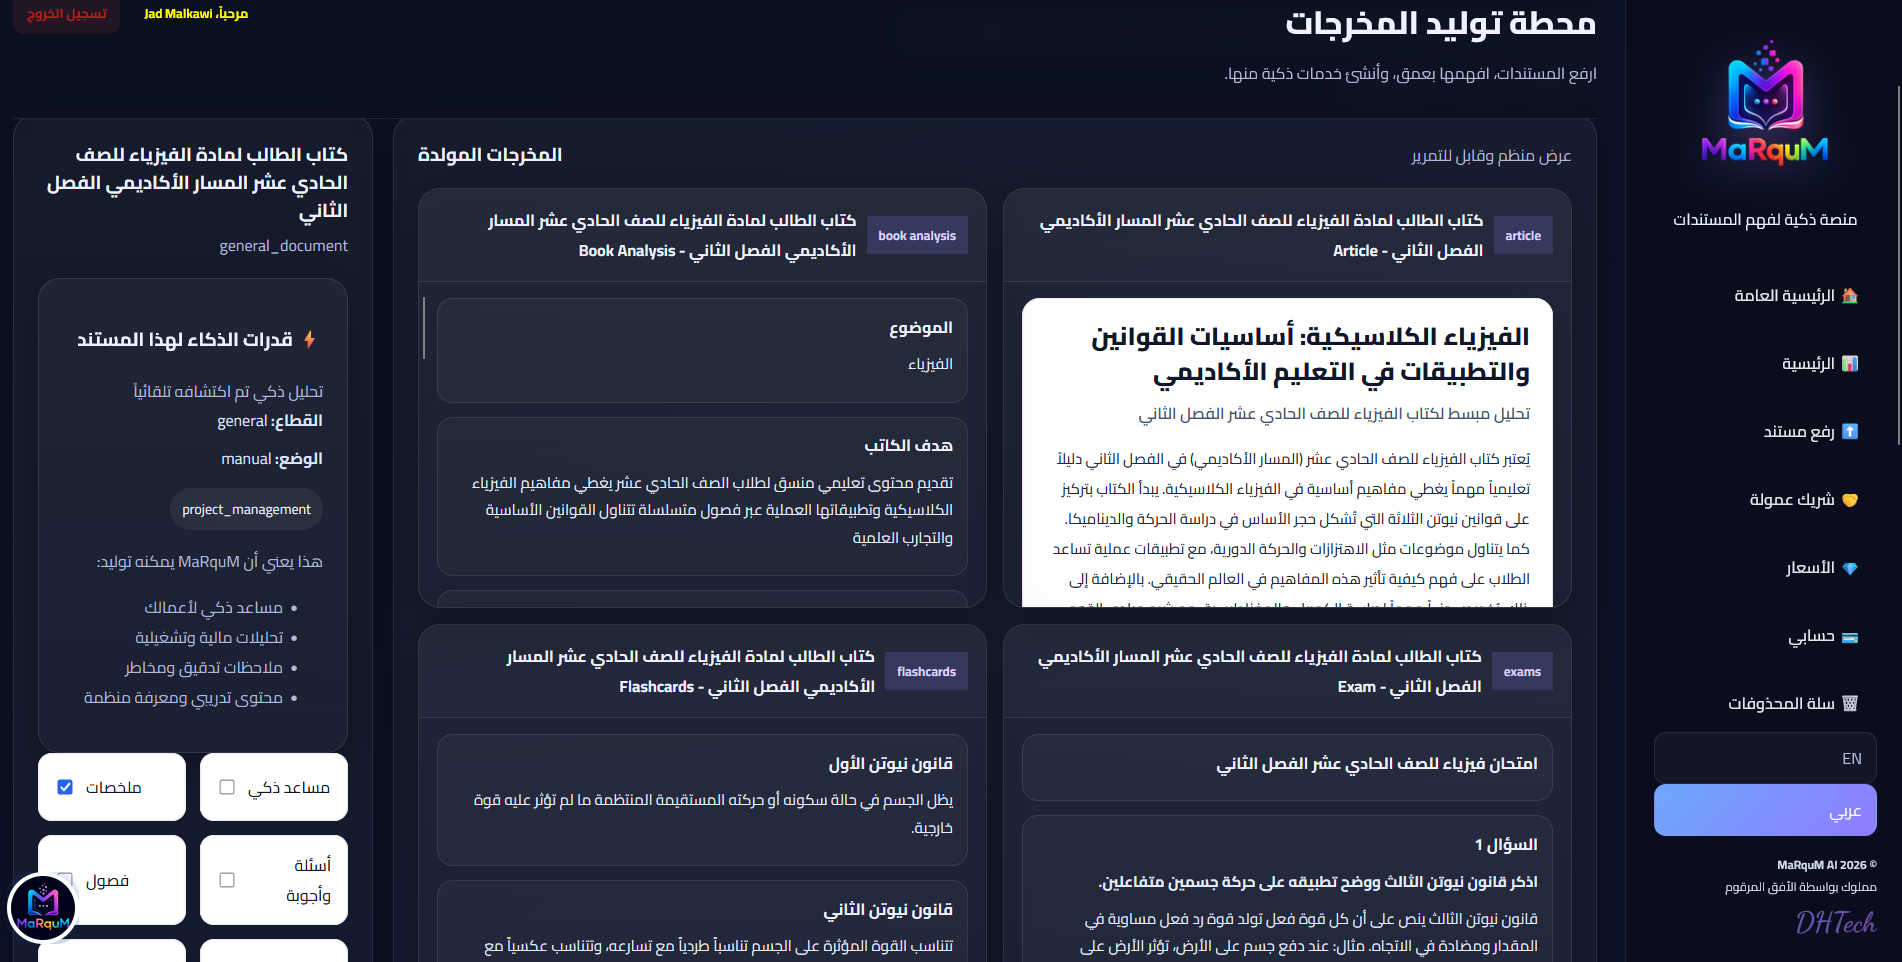Click the الموضوع section in book analysis

(702, 350)
